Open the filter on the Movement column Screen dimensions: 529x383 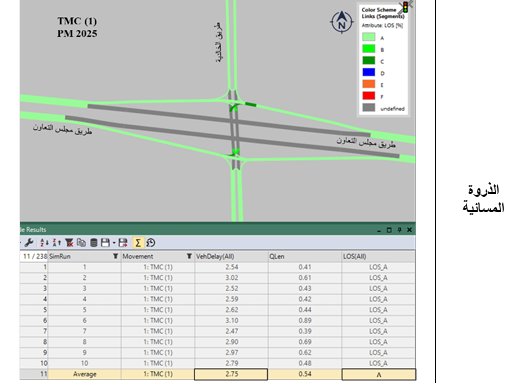click(189, 256)
